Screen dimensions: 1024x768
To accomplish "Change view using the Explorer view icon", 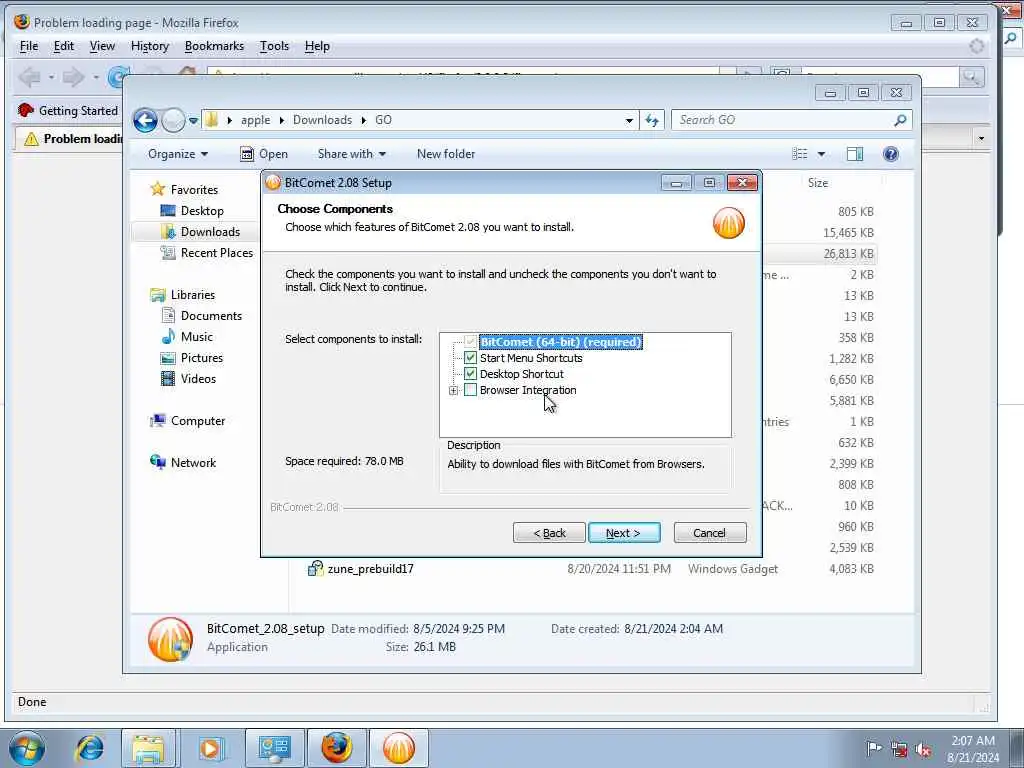I will [x=800, y=154].
